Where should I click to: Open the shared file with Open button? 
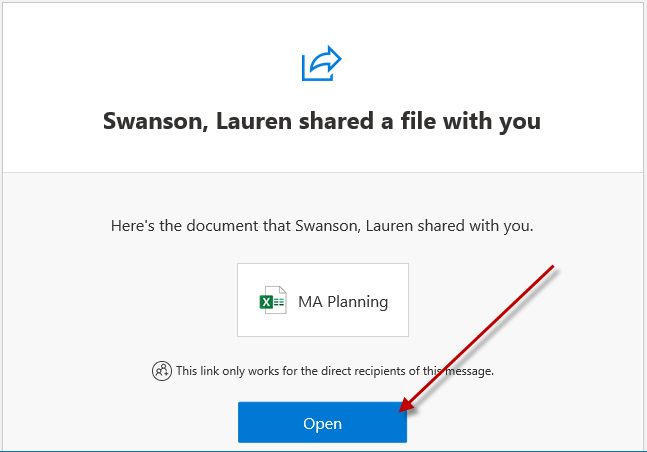pos(322,422)
